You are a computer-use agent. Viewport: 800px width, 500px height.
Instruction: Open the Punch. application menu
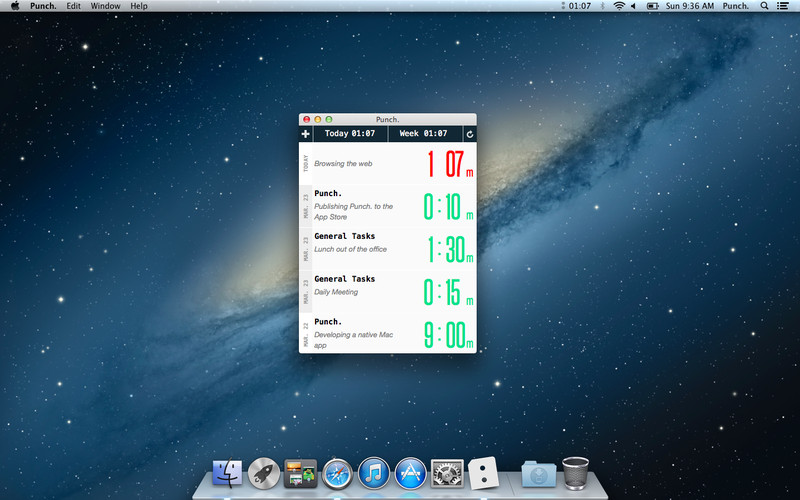click(43, 6)
